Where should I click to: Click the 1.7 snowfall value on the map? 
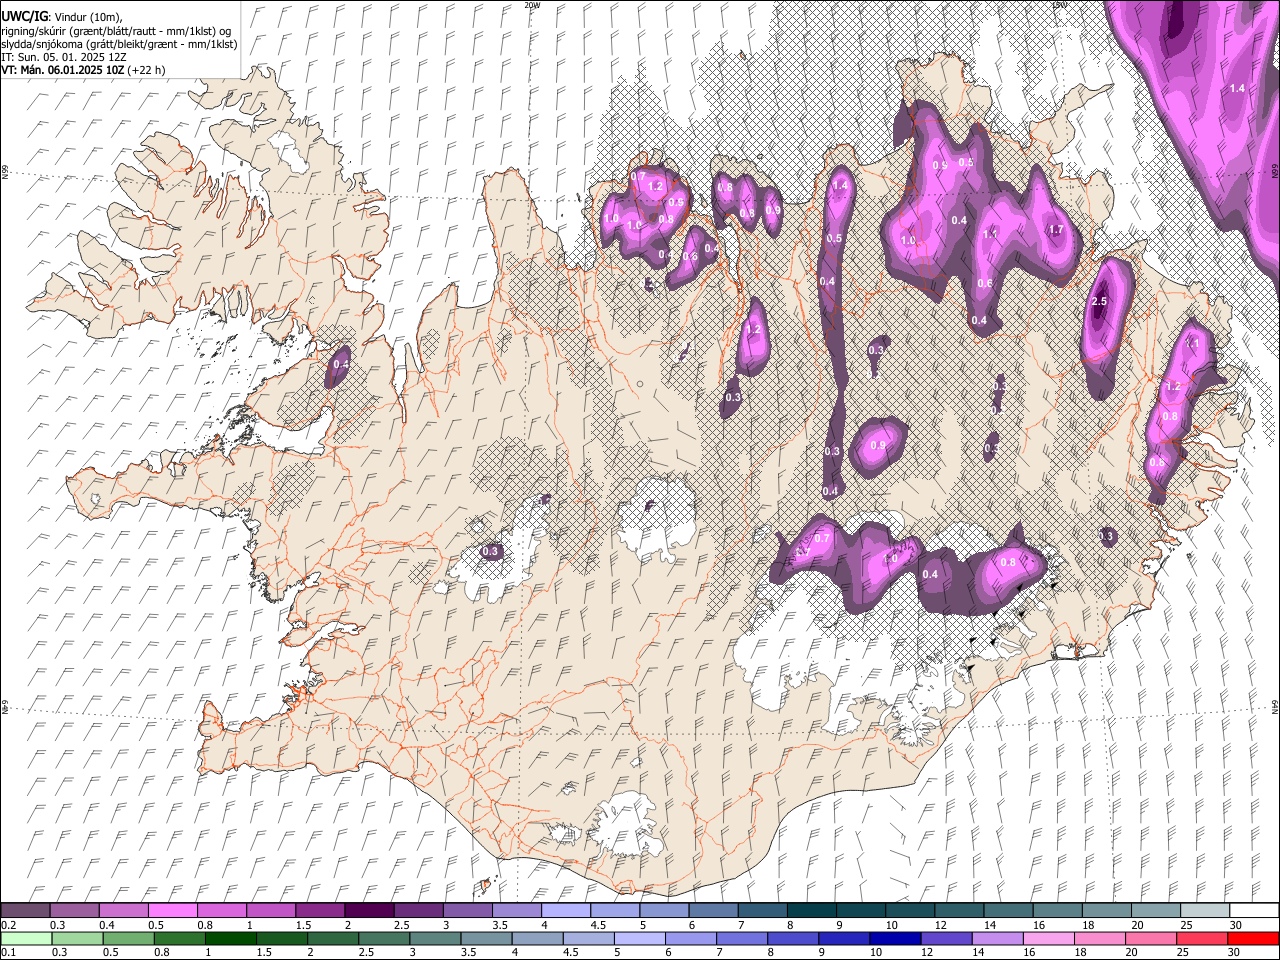[x=1056, y=230]
